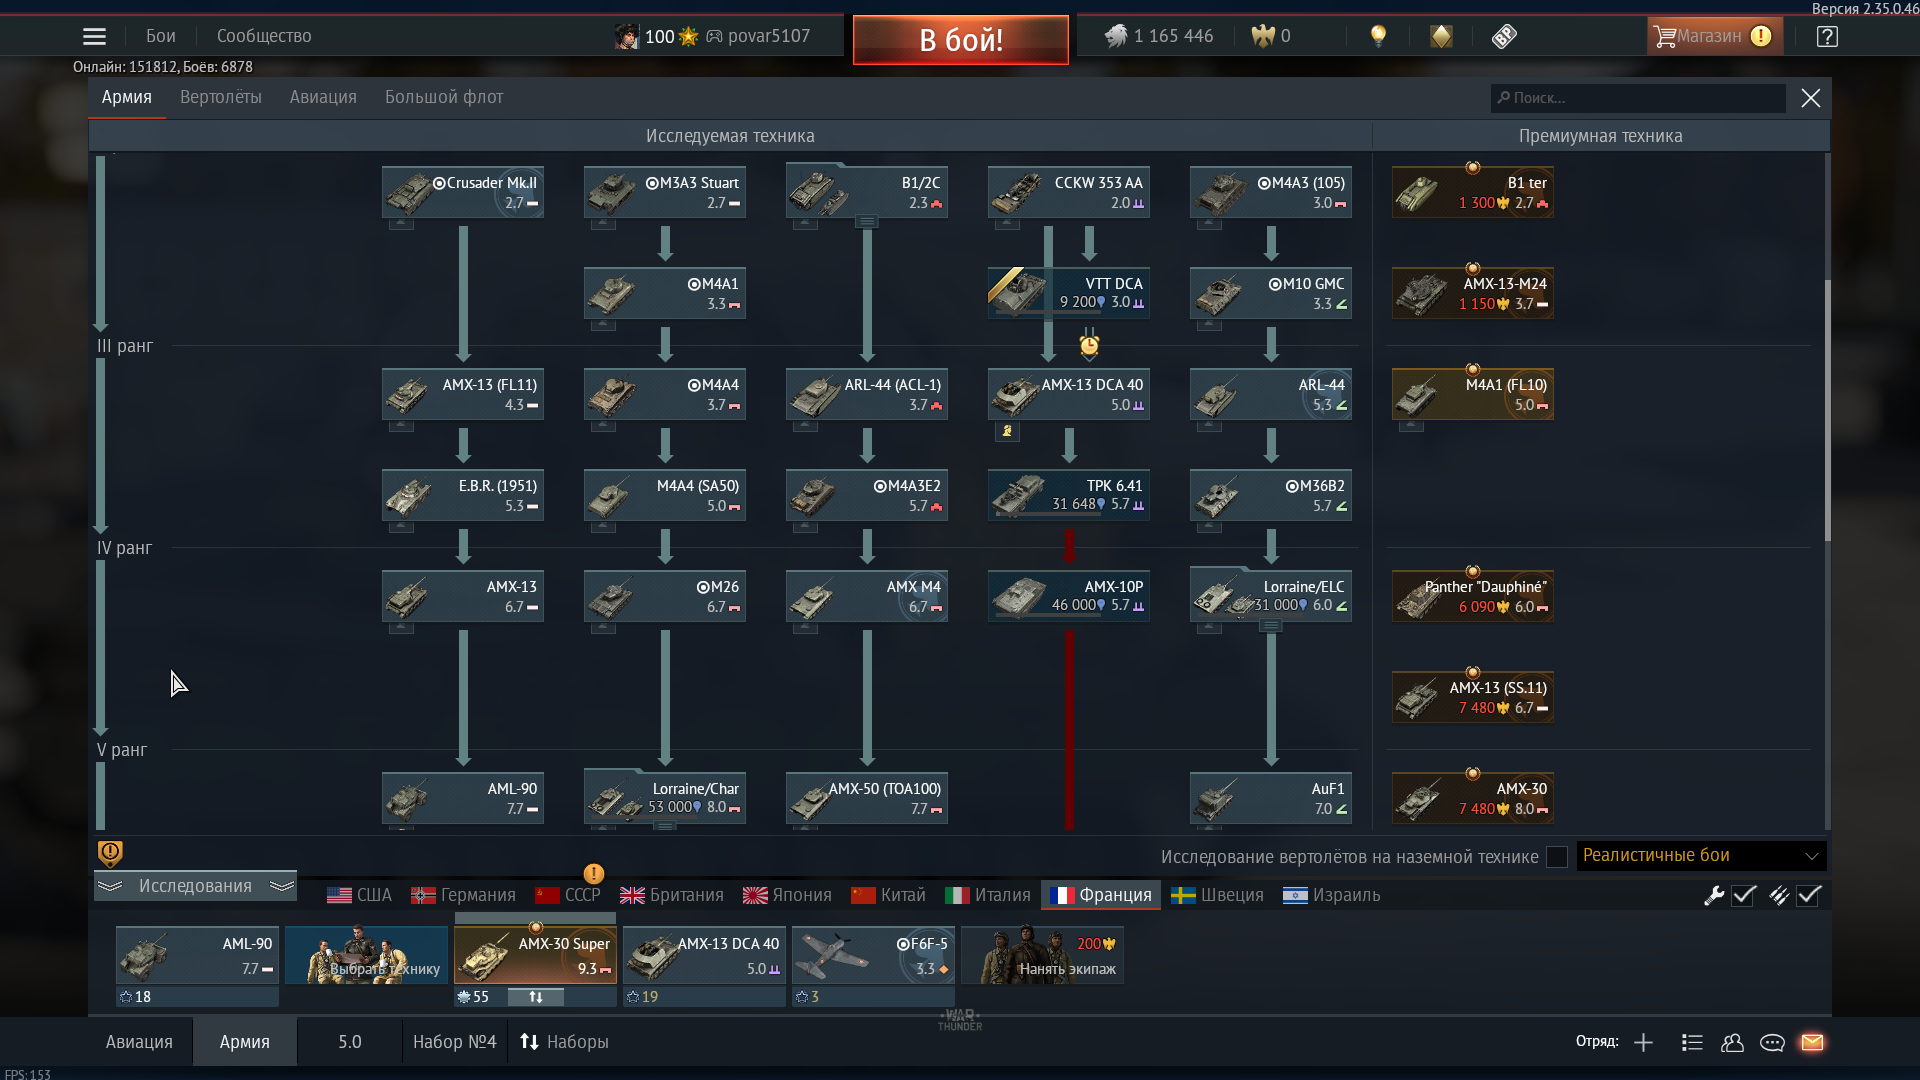Open the Сообщество menu
This screenshot has height=1080, width=1920.
click(x=264, y=36)
